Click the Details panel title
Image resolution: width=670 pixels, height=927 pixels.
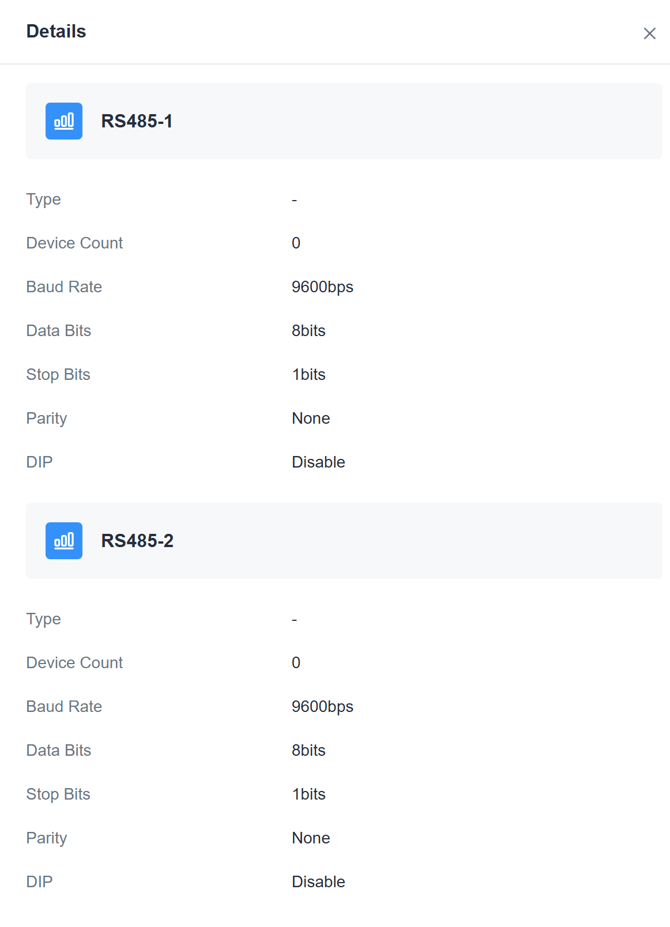[x=56, y=32]
